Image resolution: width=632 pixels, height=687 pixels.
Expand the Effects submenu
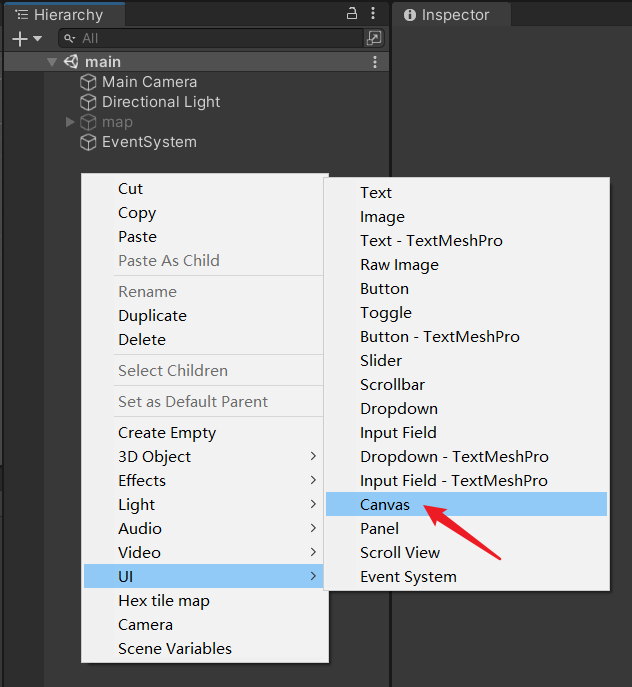coord(204,481)
